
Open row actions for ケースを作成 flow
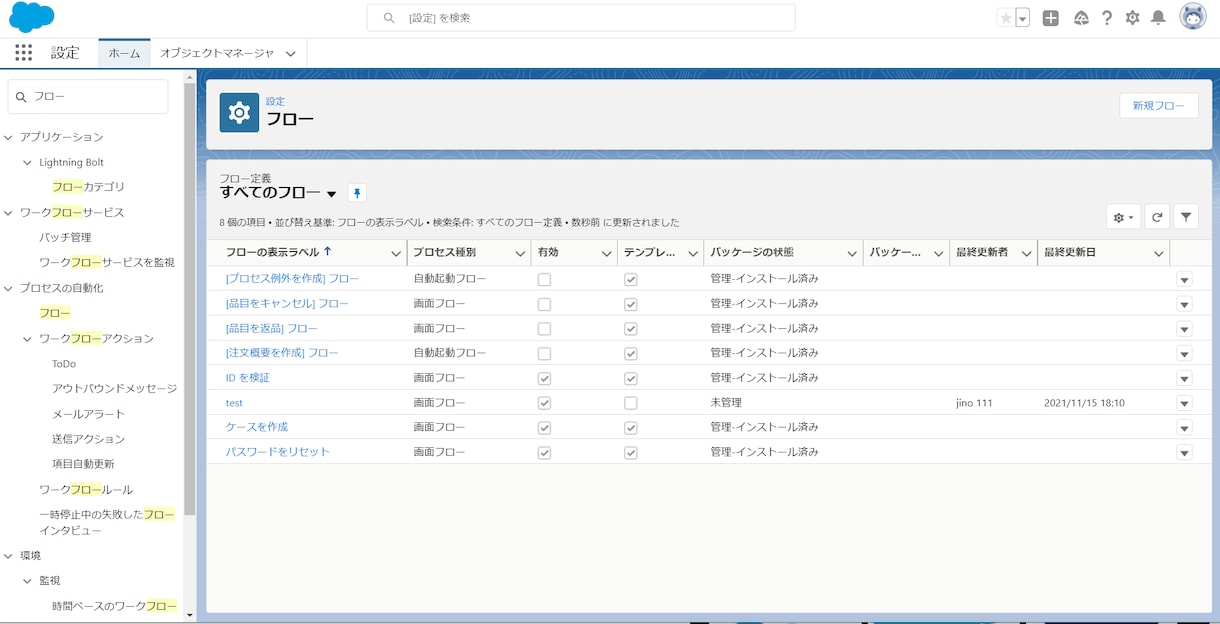click(1184, 428)
